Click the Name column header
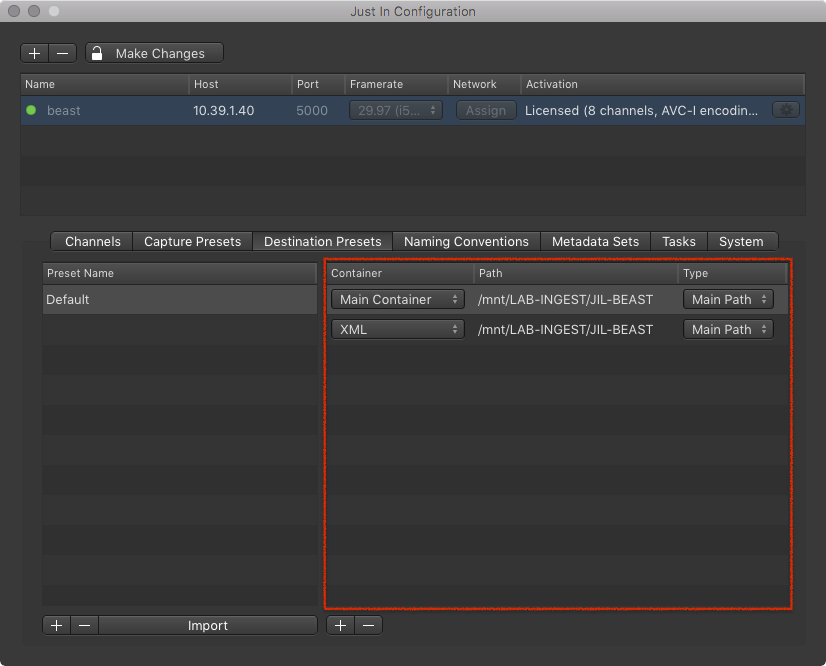 click(105, 84)
